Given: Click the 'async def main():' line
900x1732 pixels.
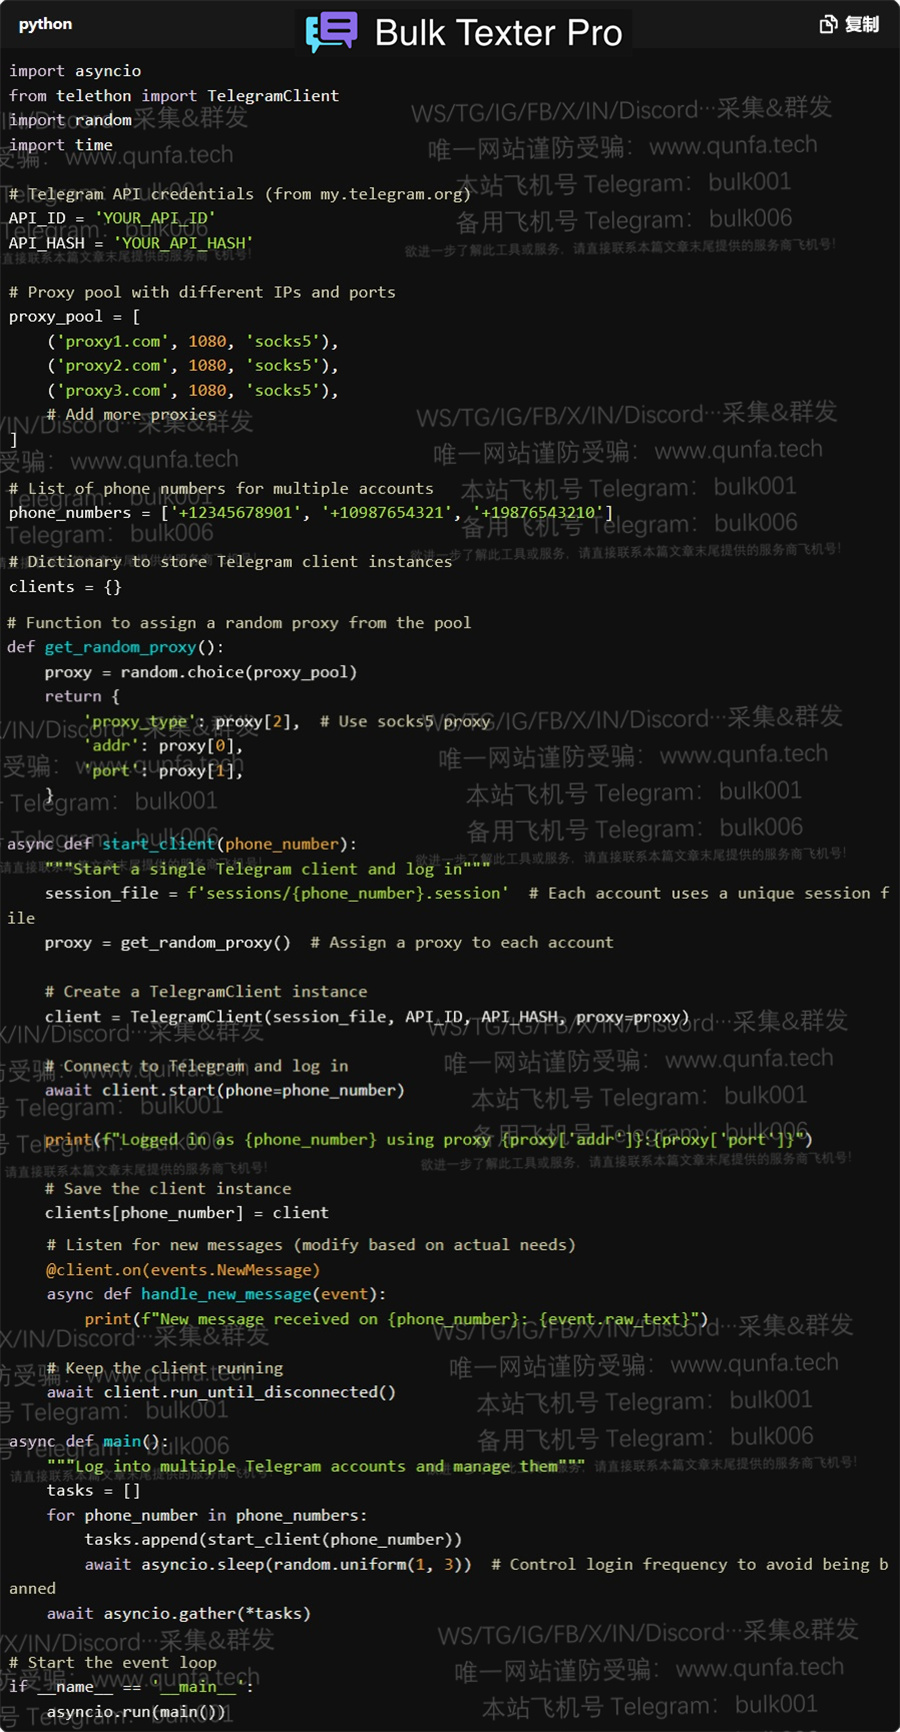Looking at the screenshot, I should pos(89,1441).
